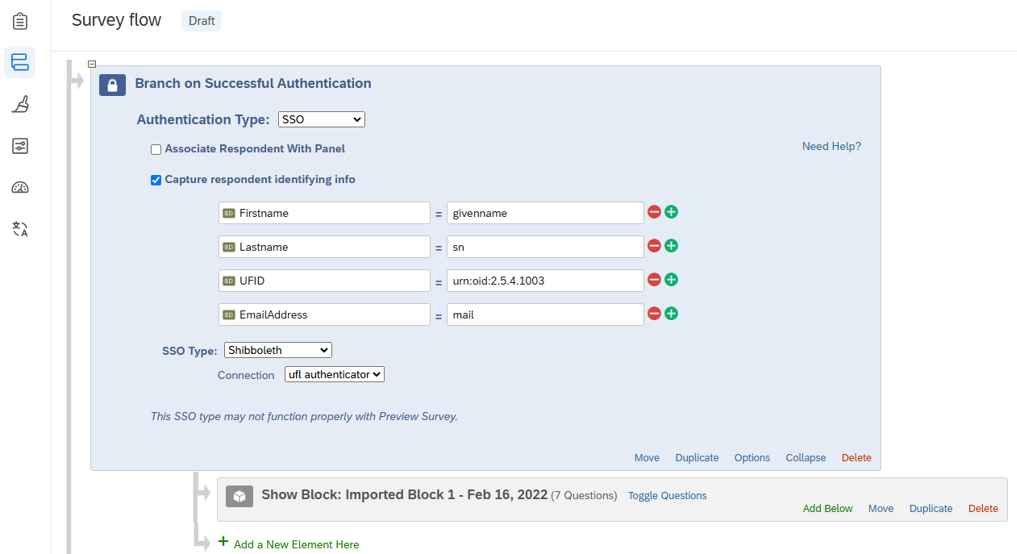
Task: Click the embedded data icon beside Firstname
Action: point(229,213)
